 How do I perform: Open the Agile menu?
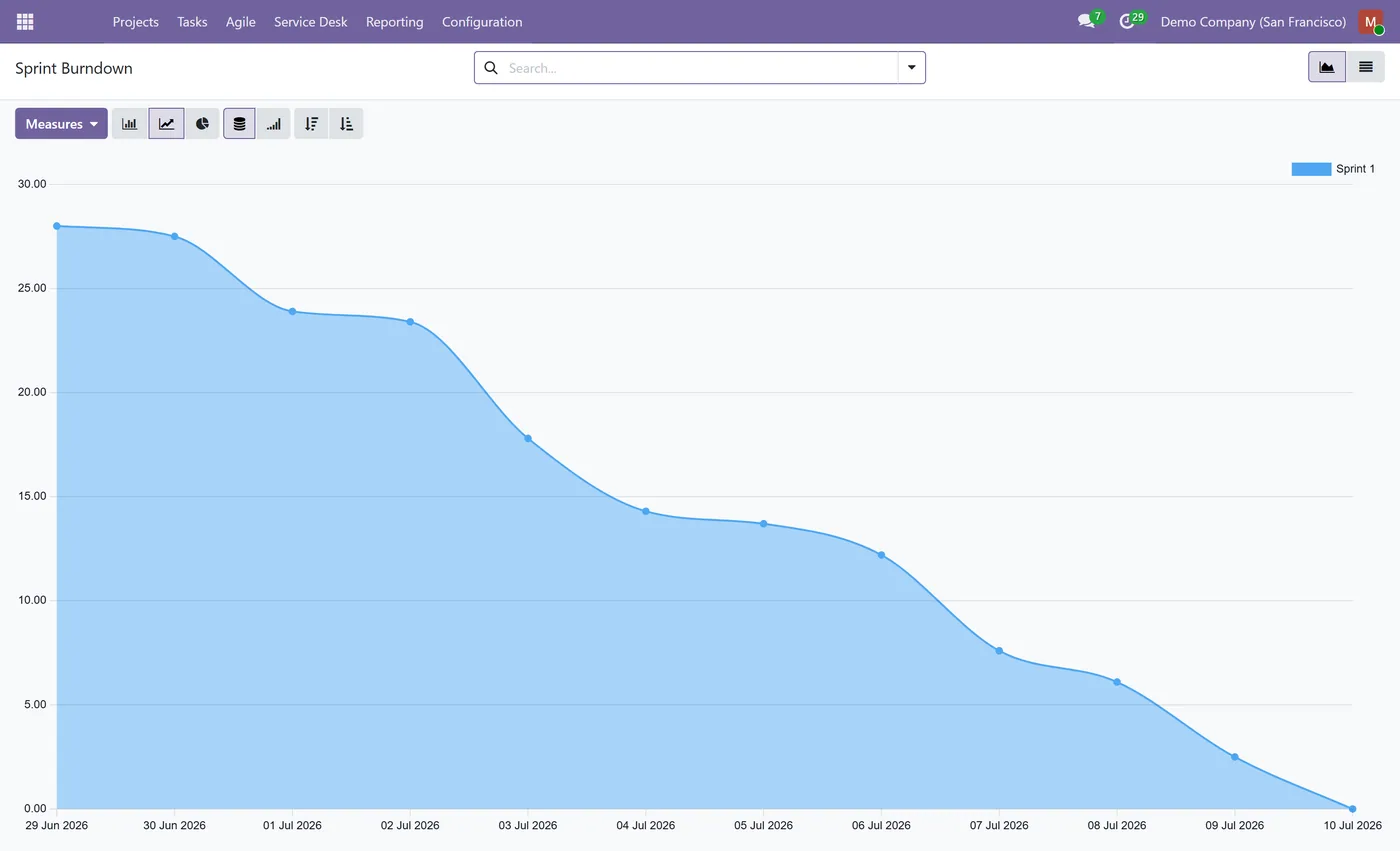240,21
